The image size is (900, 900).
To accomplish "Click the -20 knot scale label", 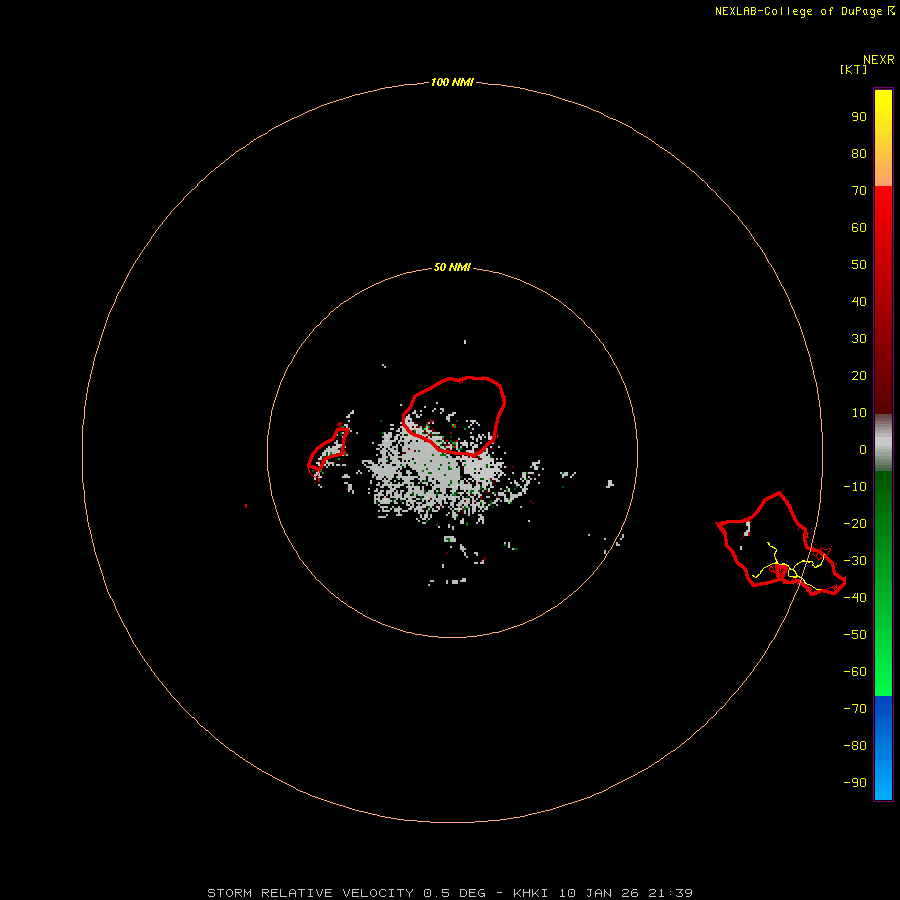I will pos(855,523).
